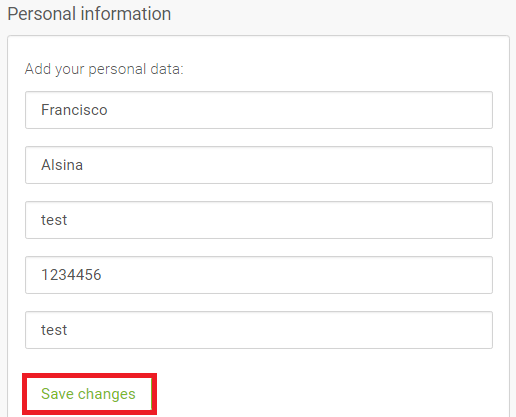Place cursor on the word Francisco
The height and width of the screenshot is (417, 516).
point(74,110)
